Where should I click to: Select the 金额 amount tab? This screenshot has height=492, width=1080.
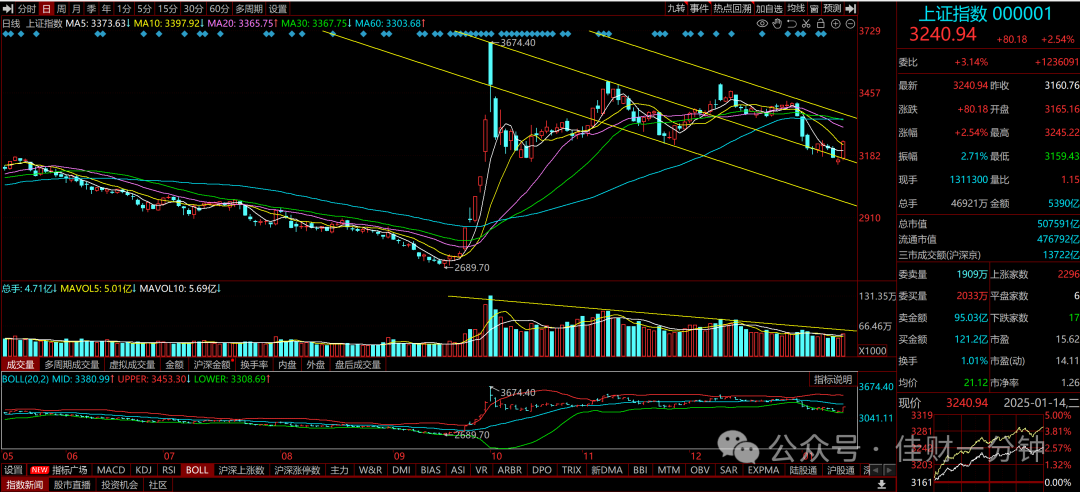click(x=174, y=365)
